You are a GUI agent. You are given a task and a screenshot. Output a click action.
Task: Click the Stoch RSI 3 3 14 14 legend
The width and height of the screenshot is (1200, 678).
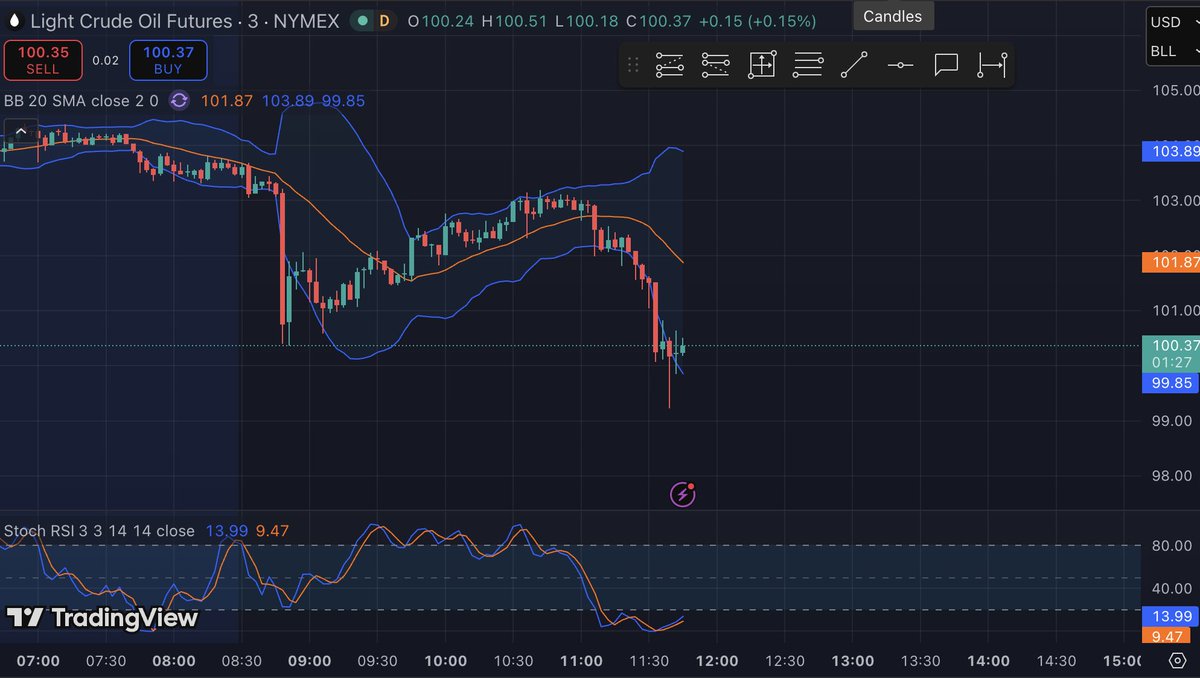point(99,531)
